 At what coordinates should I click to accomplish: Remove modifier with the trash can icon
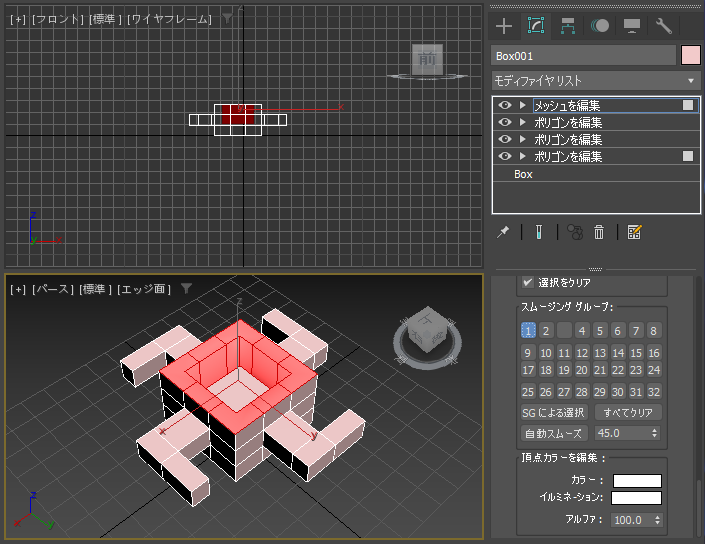coord(599,232)
